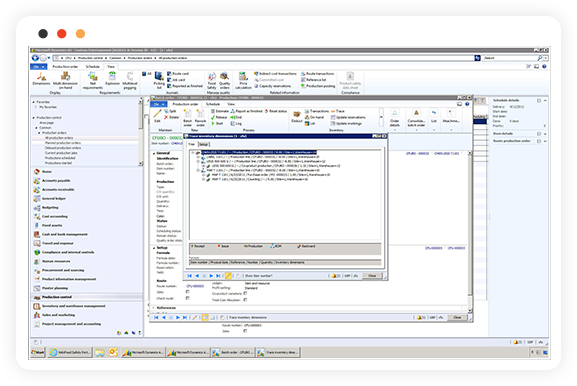Go to next record in Trace dialog

tap(211, 276)
